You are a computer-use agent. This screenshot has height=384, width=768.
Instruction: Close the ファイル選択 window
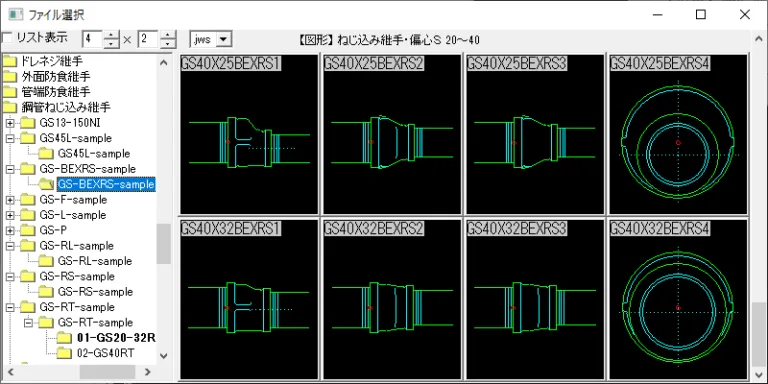click(744, 15)
